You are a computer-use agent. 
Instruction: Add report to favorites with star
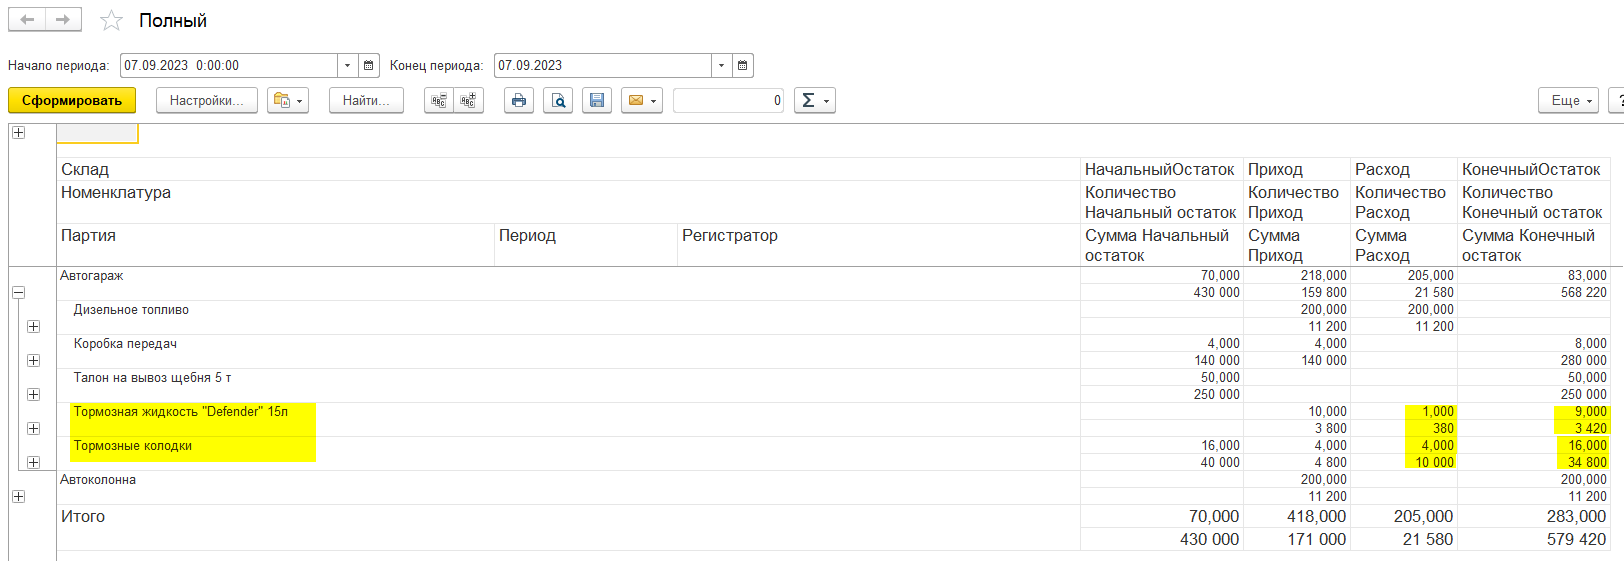tap(111, 21)
